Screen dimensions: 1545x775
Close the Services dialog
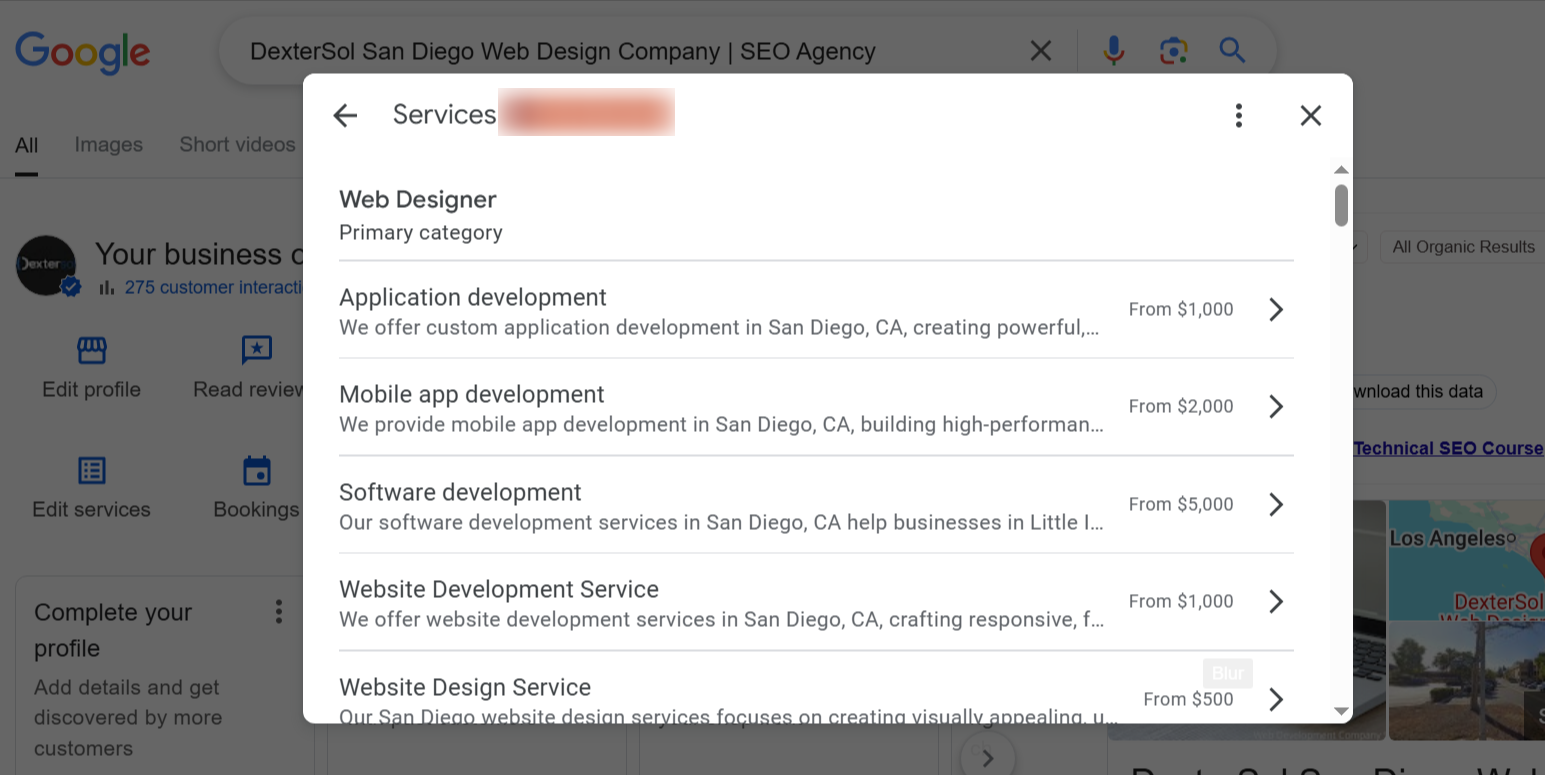(x=1310, y=116)
